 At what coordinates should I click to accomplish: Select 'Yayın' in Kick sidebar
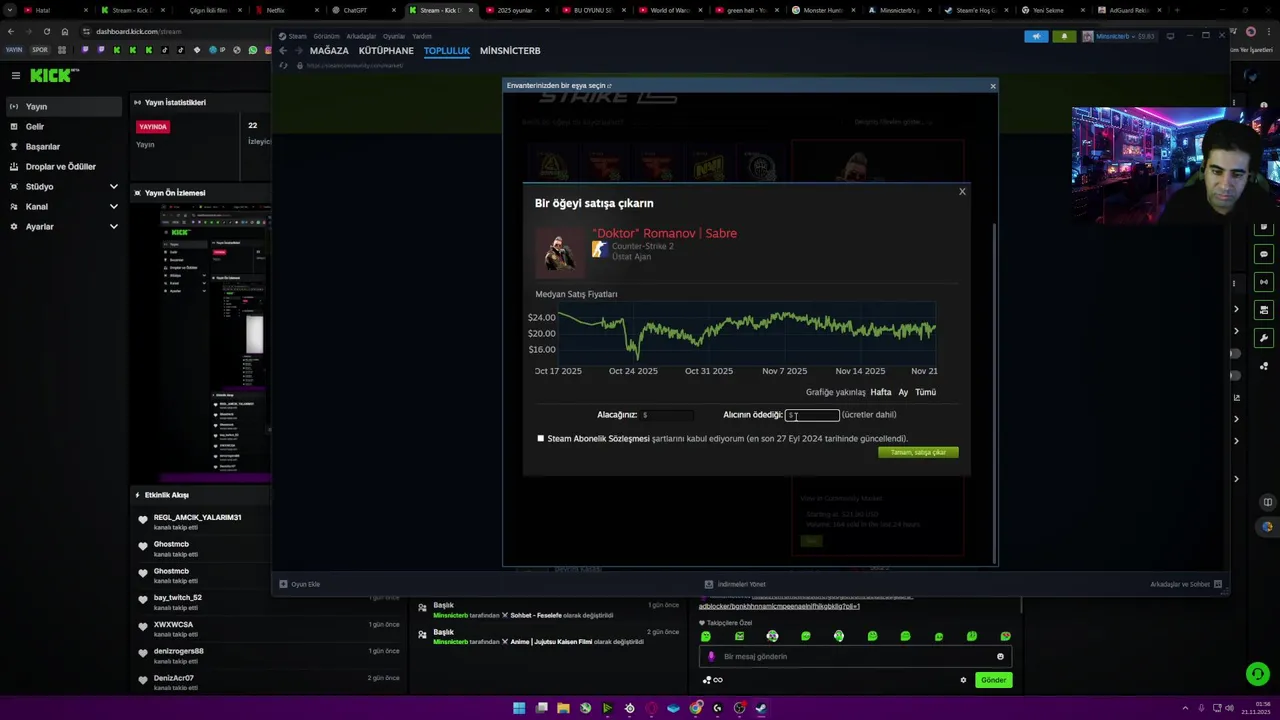coord(64,106)
